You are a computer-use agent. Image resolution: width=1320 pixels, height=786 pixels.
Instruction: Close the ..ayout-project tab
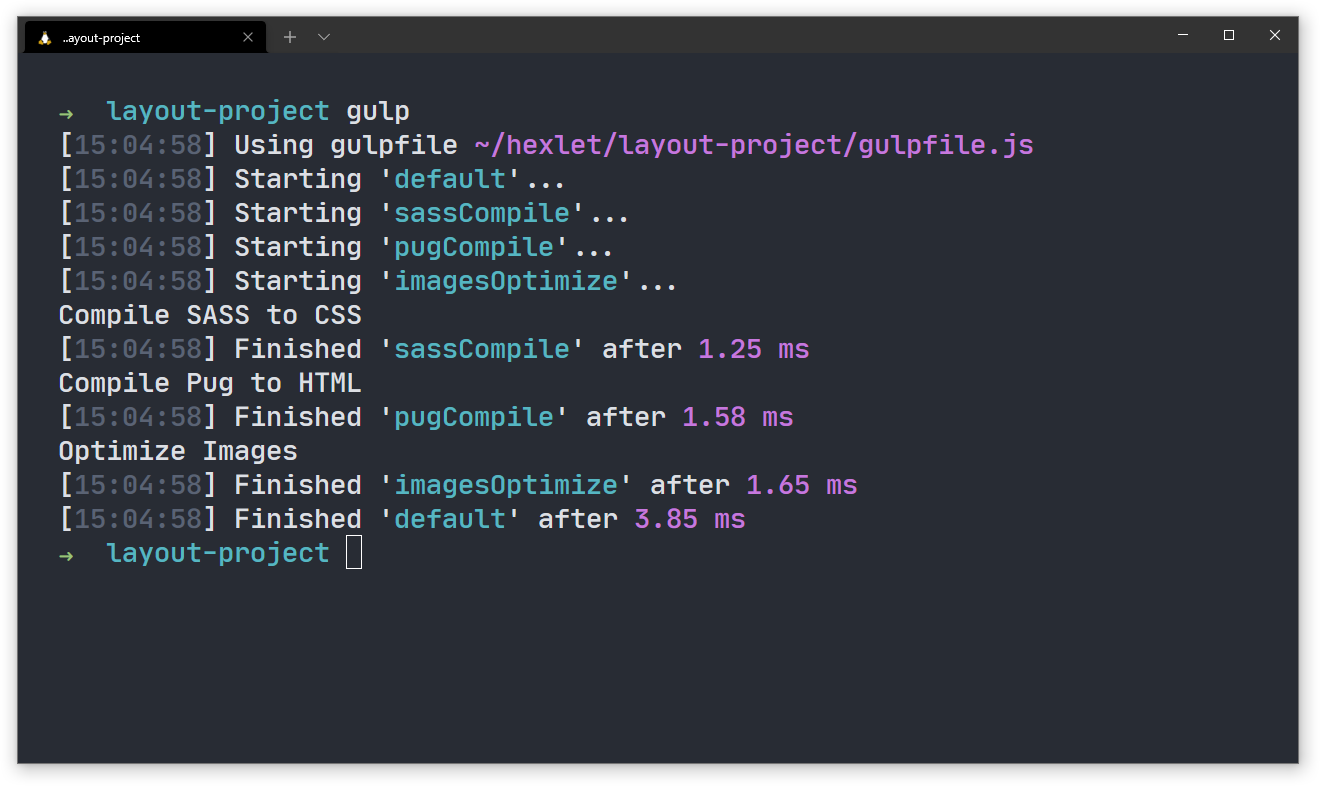[x=248, y=38]
